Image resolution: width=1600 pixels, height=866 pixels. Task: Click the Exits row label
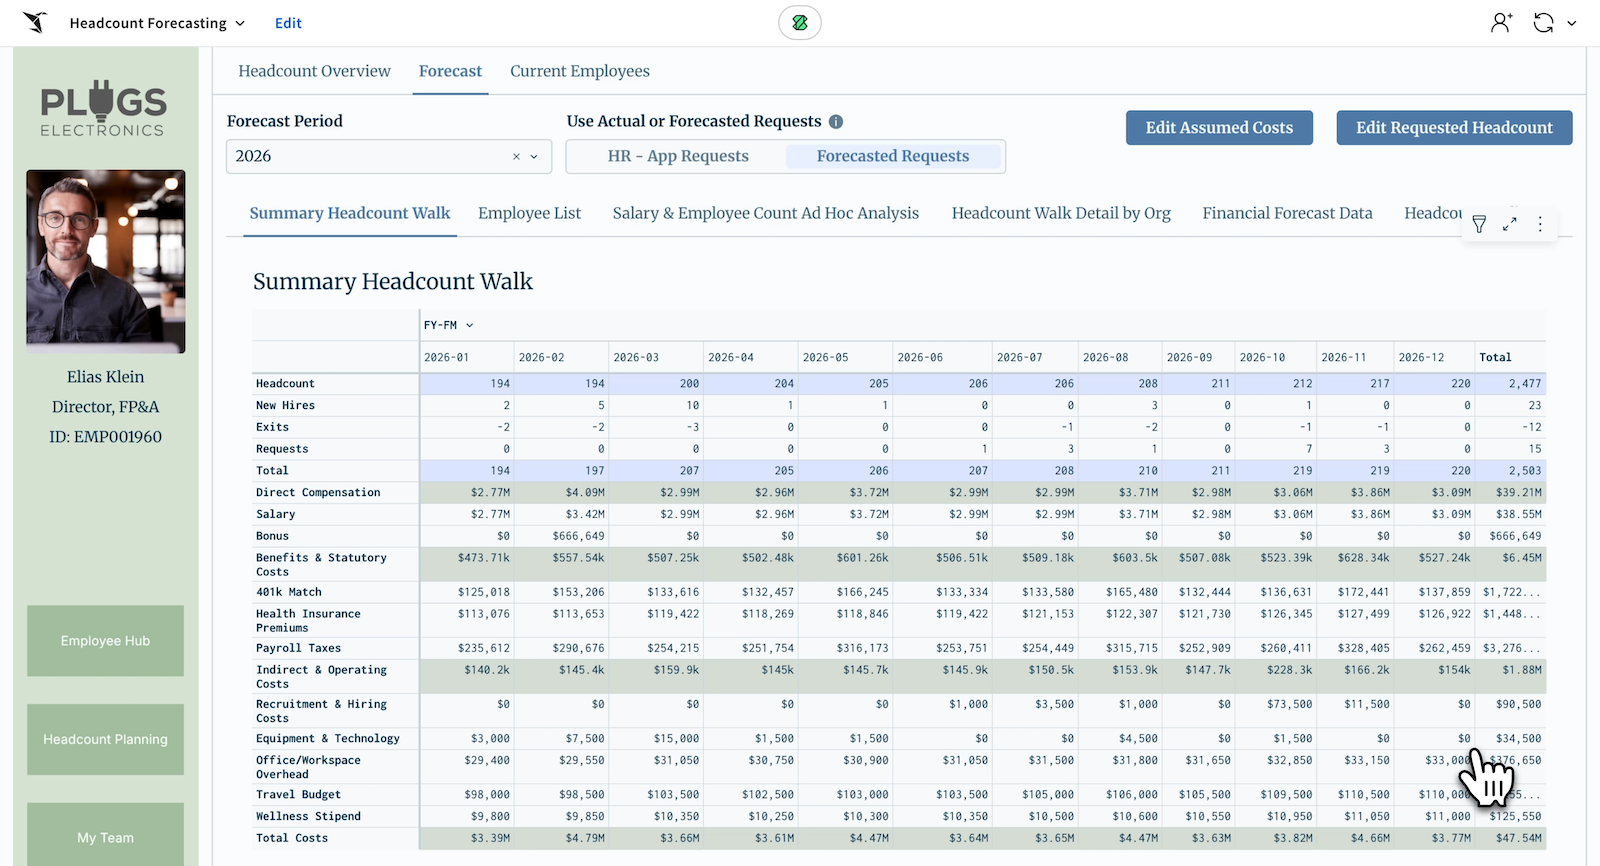click(x=272, y=427)
